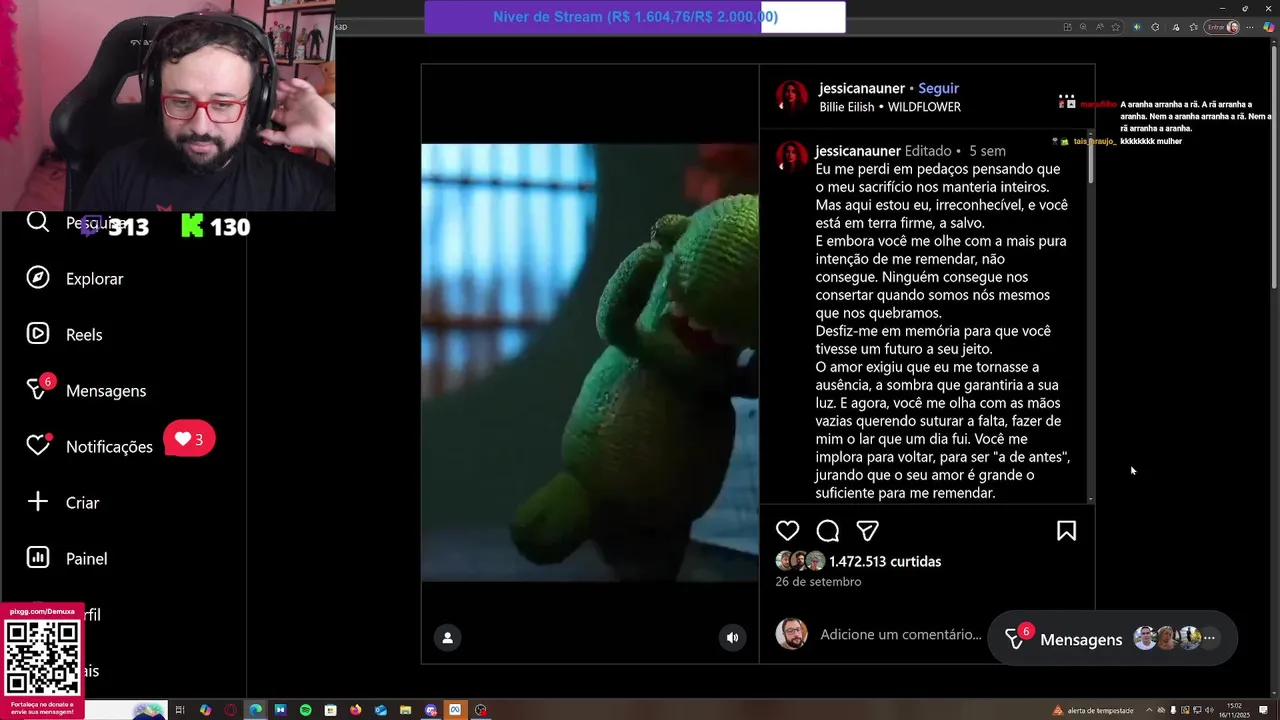Click the 26 de setembro date
Screen dimensions: 1280x720
point(818,582)
